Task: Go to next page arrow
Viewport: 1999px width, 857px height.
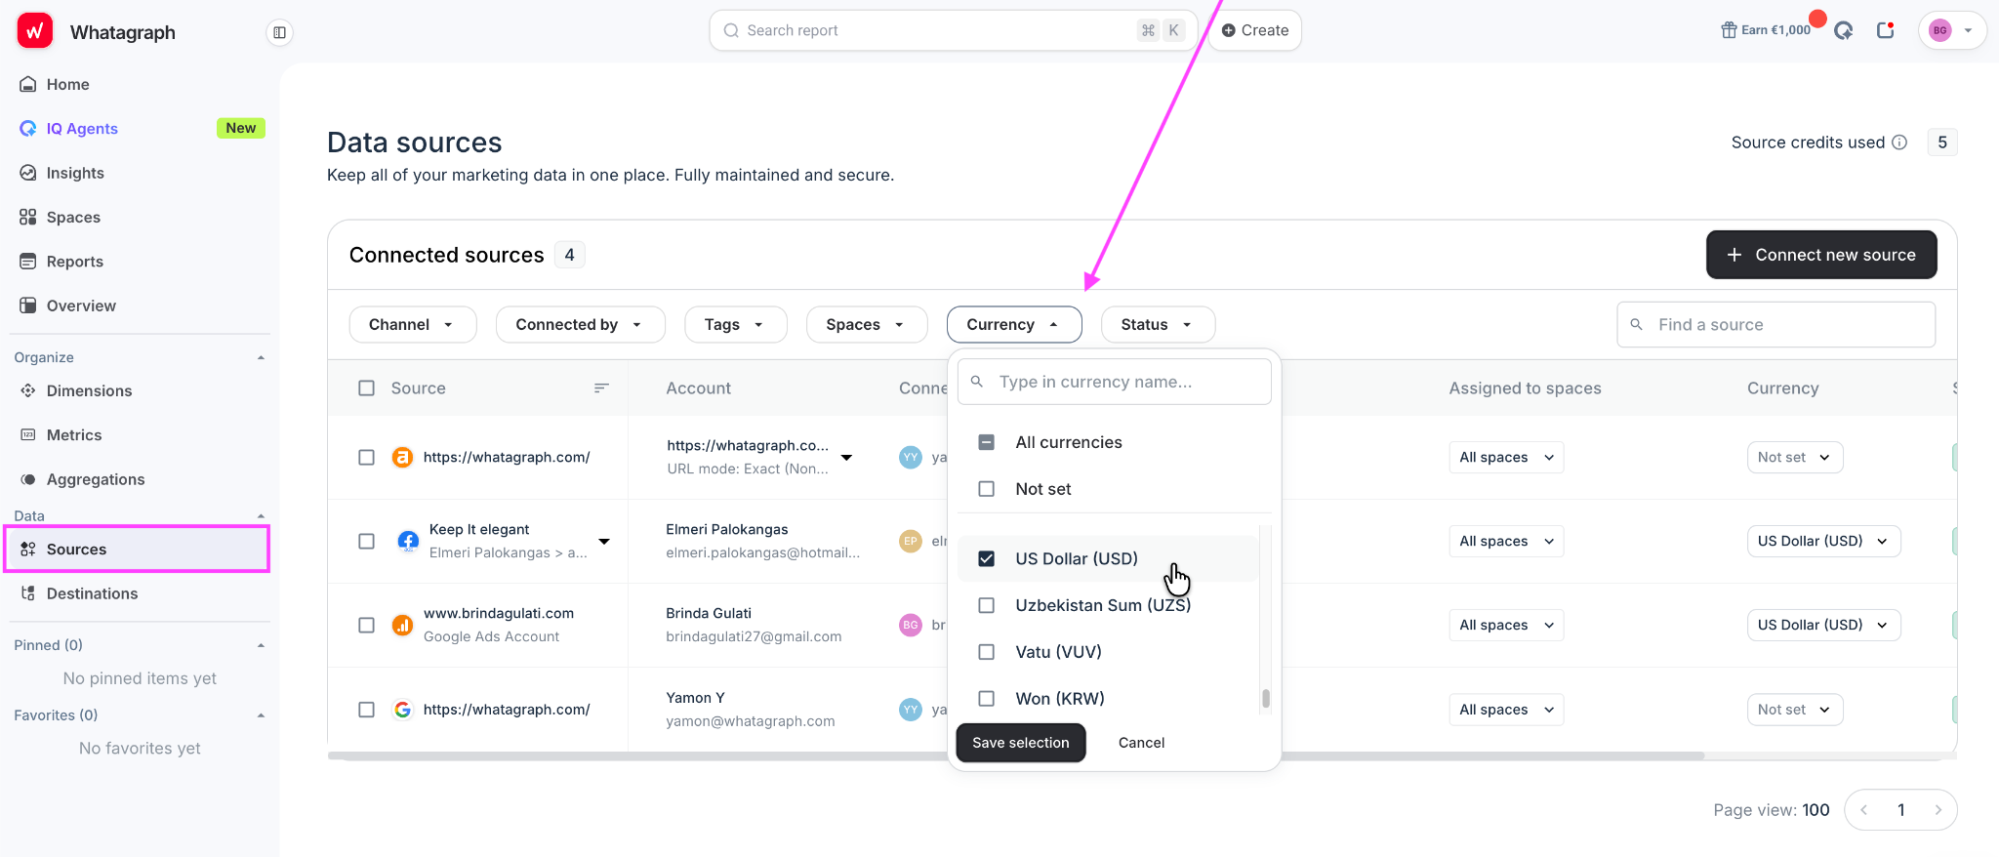Action: [1938, 810]
